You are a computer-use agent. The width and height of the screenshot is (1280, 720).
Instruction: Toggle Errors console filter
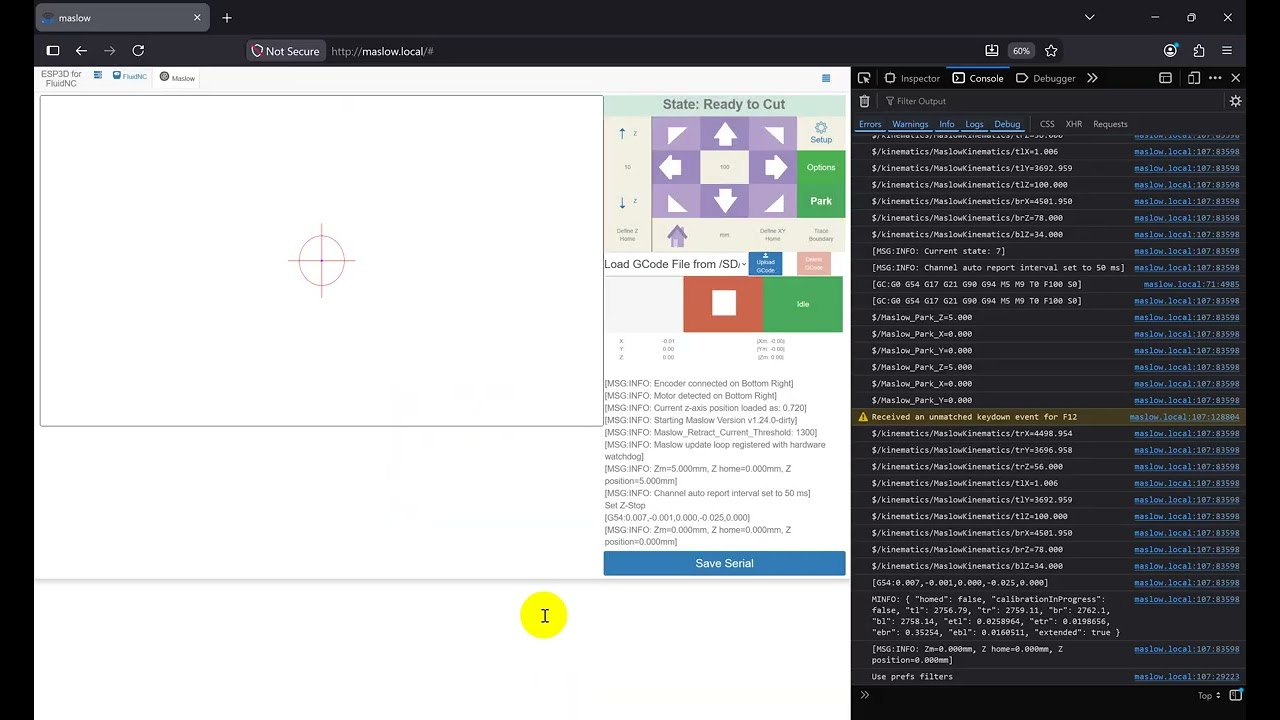(870, 124)
